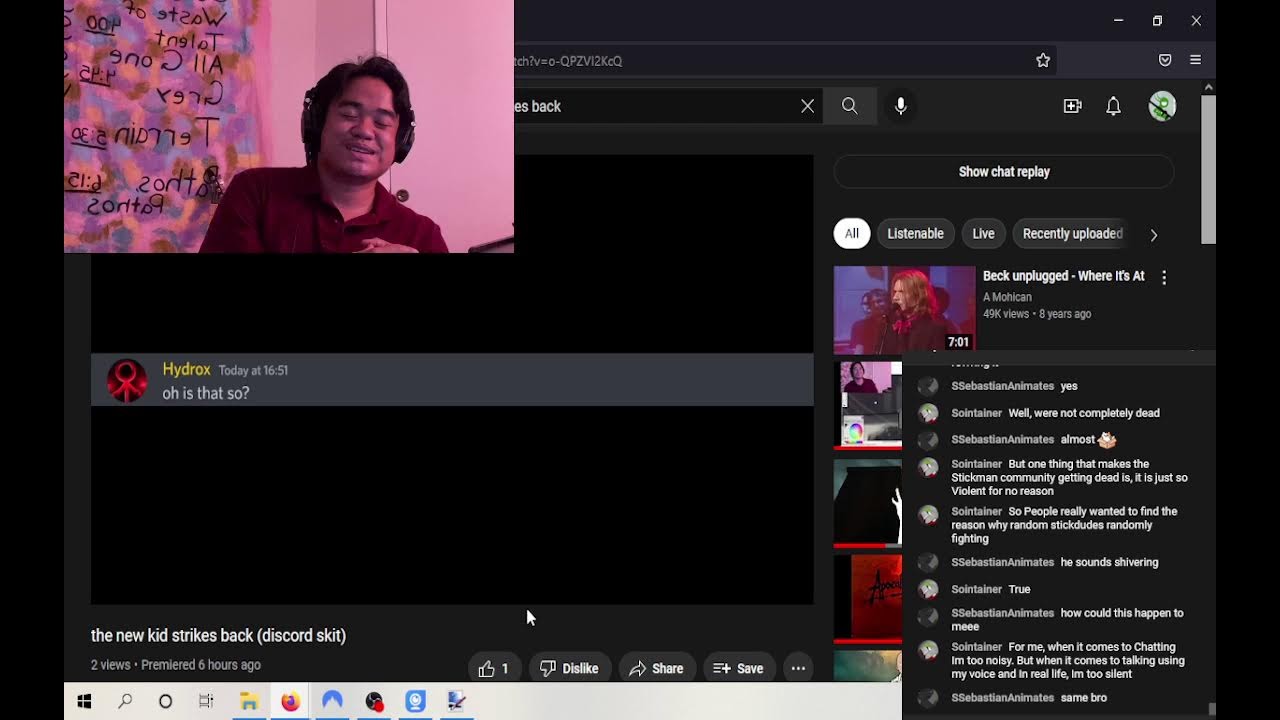This screenshot has width=1280, height=720.
Task: Toggle the Dislike button
Action: (x=569, y=668)
